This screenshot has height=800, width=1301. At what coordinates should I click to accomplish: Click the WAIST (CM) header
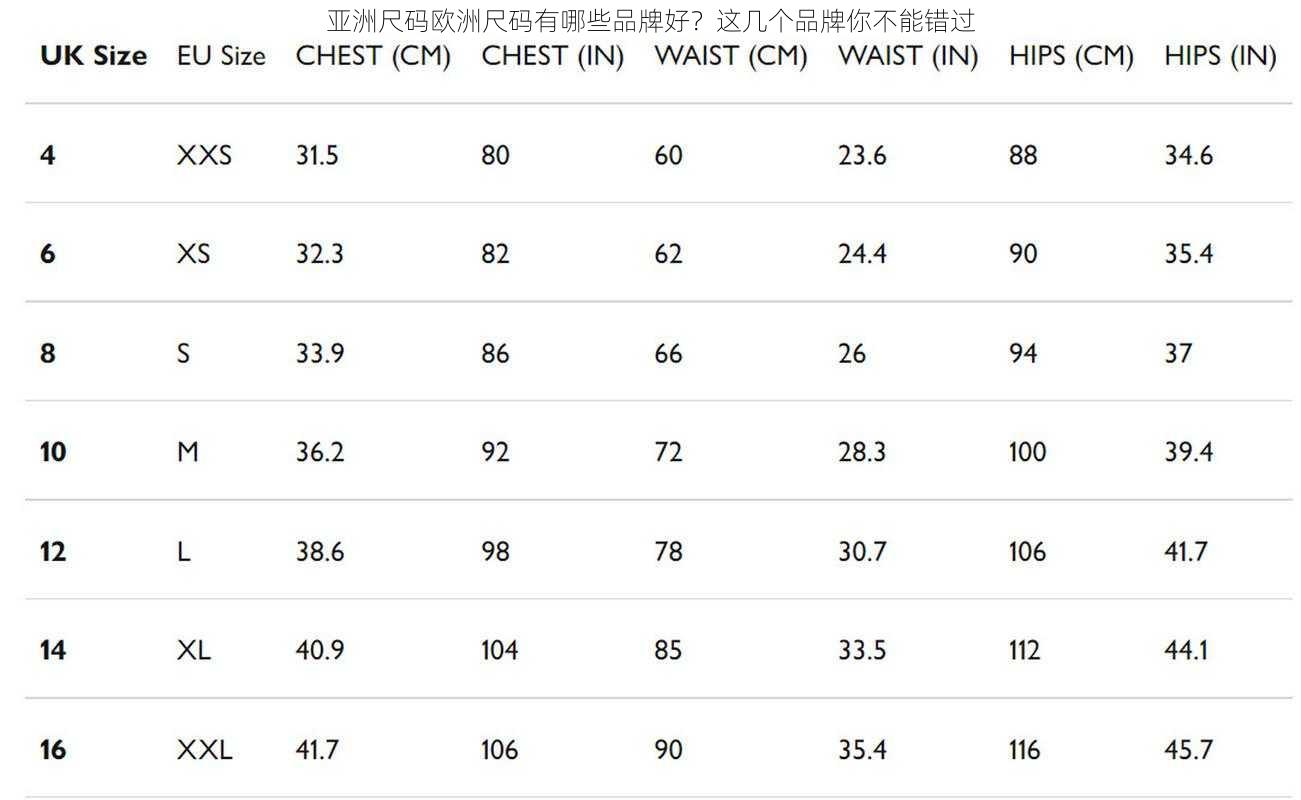[x=731, y=56]
